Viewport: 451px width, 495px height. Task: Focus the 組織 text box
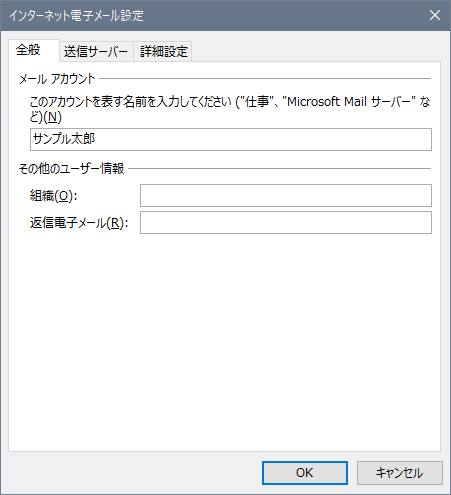tap(286, 195)
